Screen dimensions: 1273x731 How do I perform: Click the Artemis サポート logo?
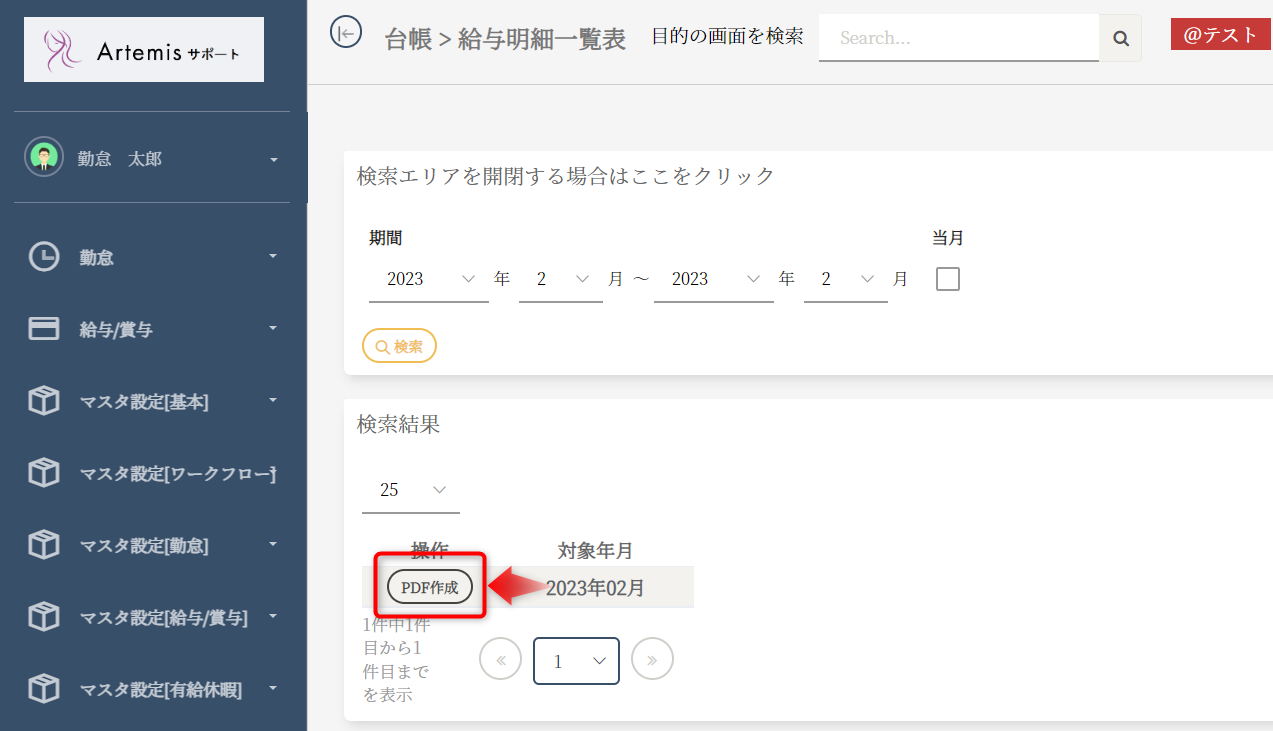144,50
